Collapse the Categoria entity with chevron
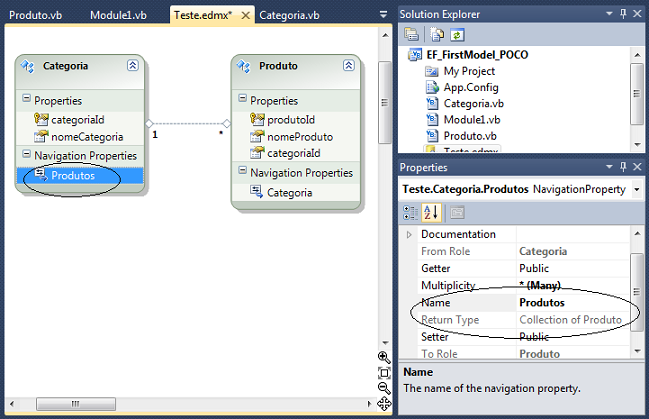The height and width of the screenshot is (419, 649). [132, 65]
